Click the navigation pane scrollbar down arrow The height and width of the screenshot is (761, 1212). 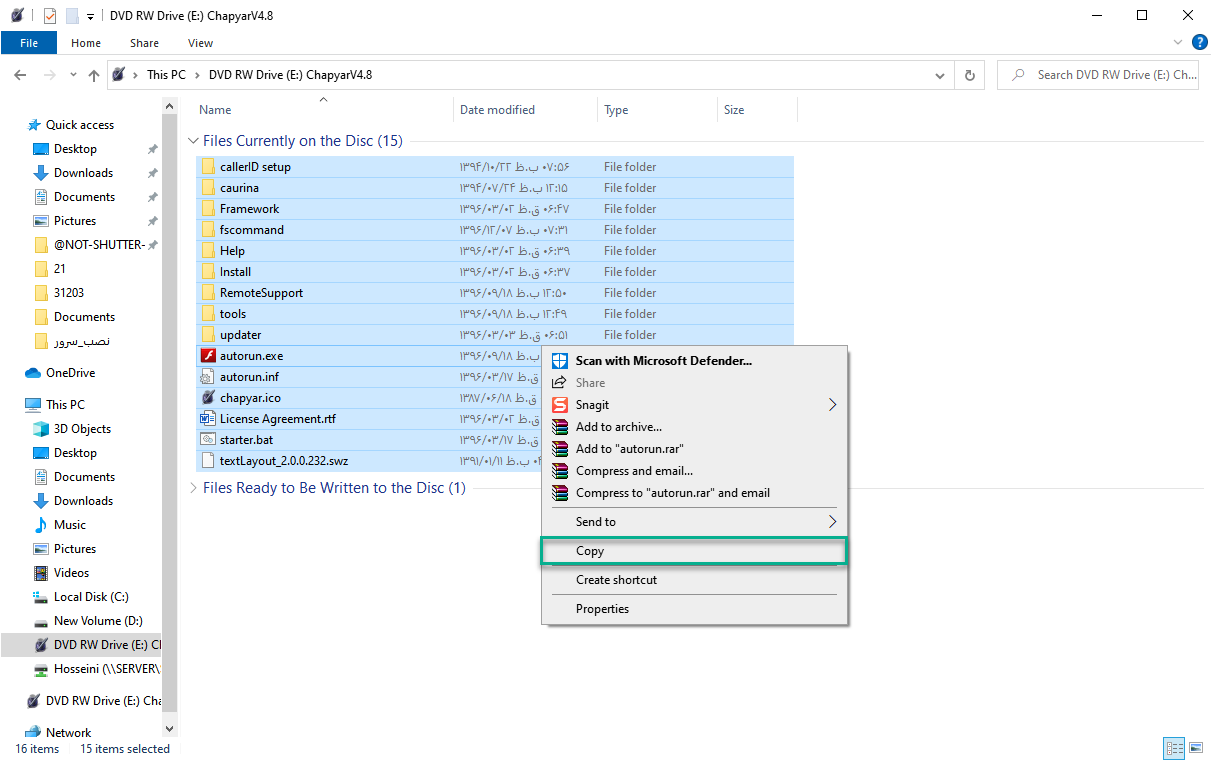point(168,730)
